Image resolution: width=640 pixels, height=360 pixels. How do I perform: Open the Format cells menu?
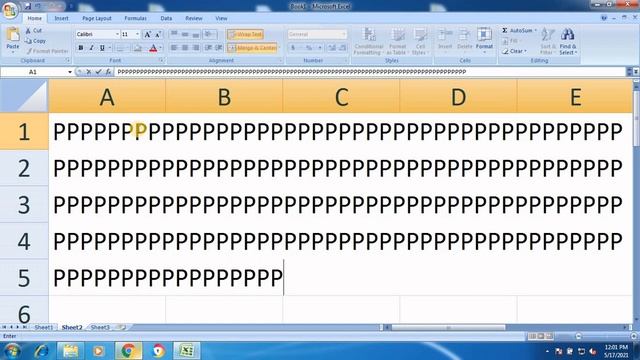point(484,39)
